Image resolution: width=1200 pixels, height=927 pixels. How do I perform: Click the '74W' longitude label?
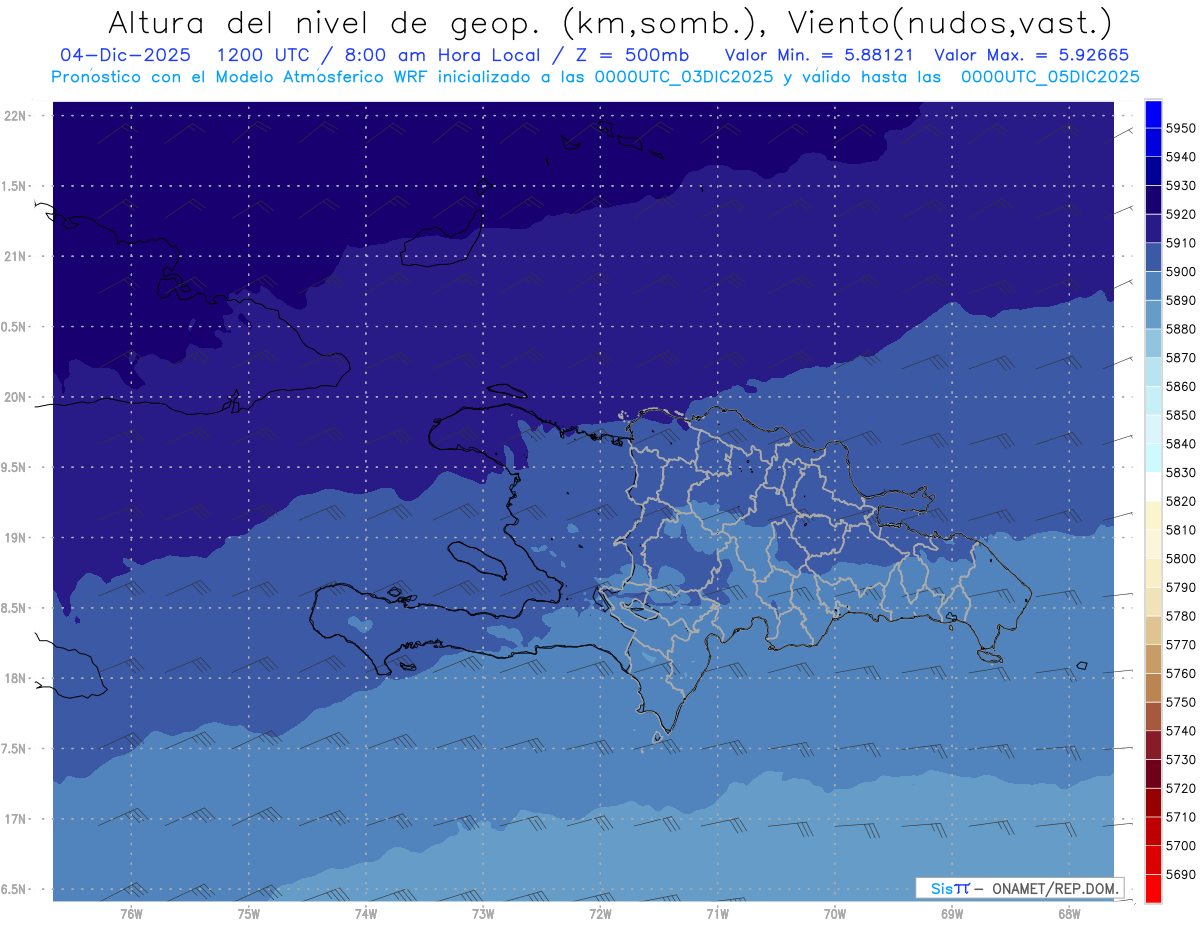(366, 914)
